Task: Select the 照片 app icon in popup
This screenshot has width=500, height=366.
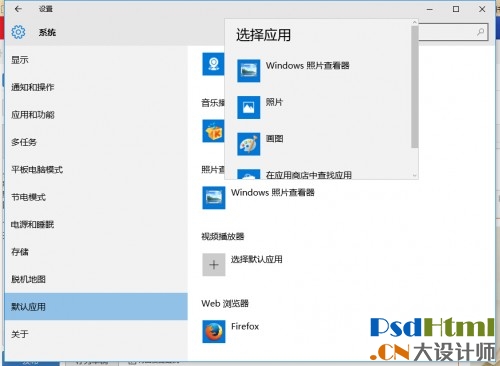Action: [248, 107]
